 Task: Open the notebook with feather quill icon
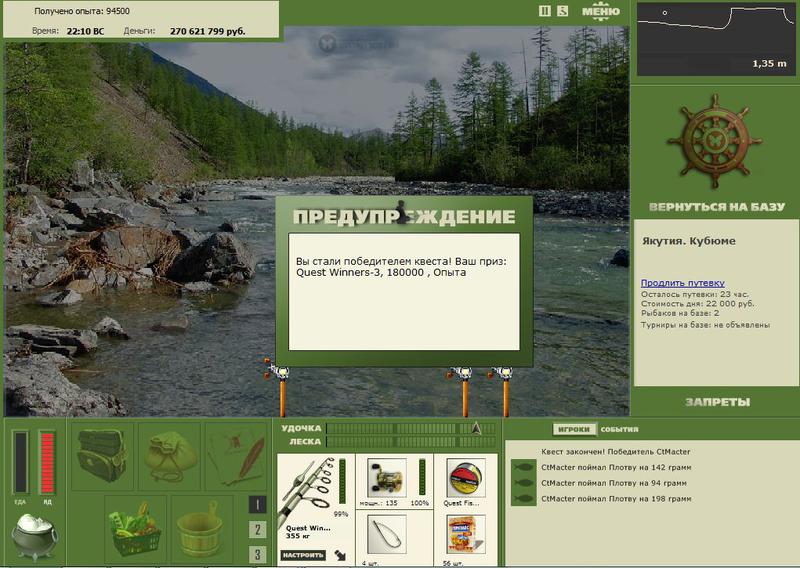click(236, 456)
